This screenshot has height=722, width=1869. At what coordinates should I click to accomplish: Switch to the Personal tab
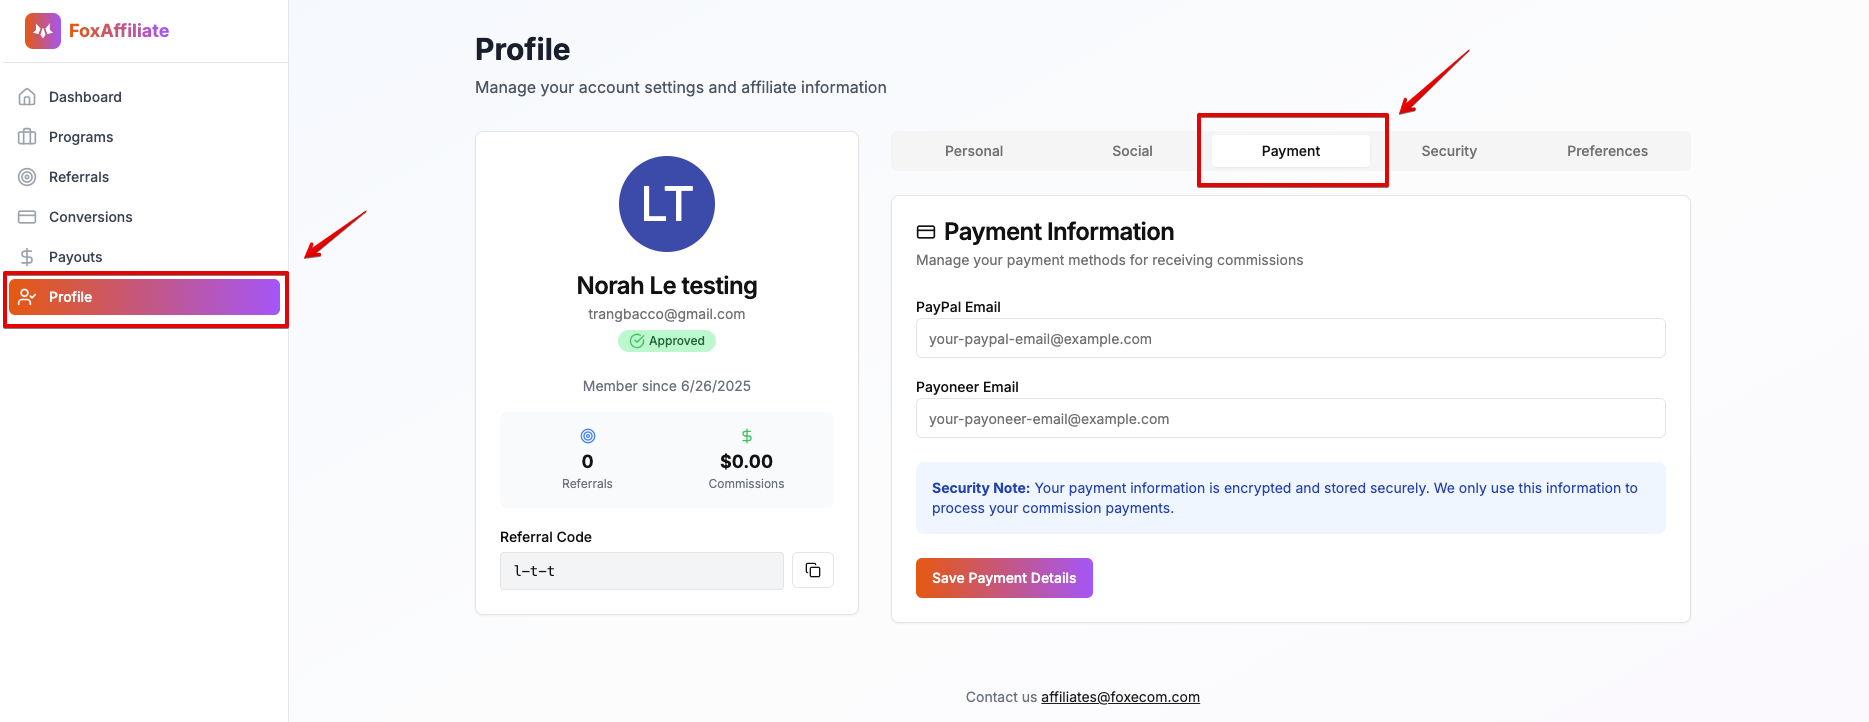tap(974, 151)
